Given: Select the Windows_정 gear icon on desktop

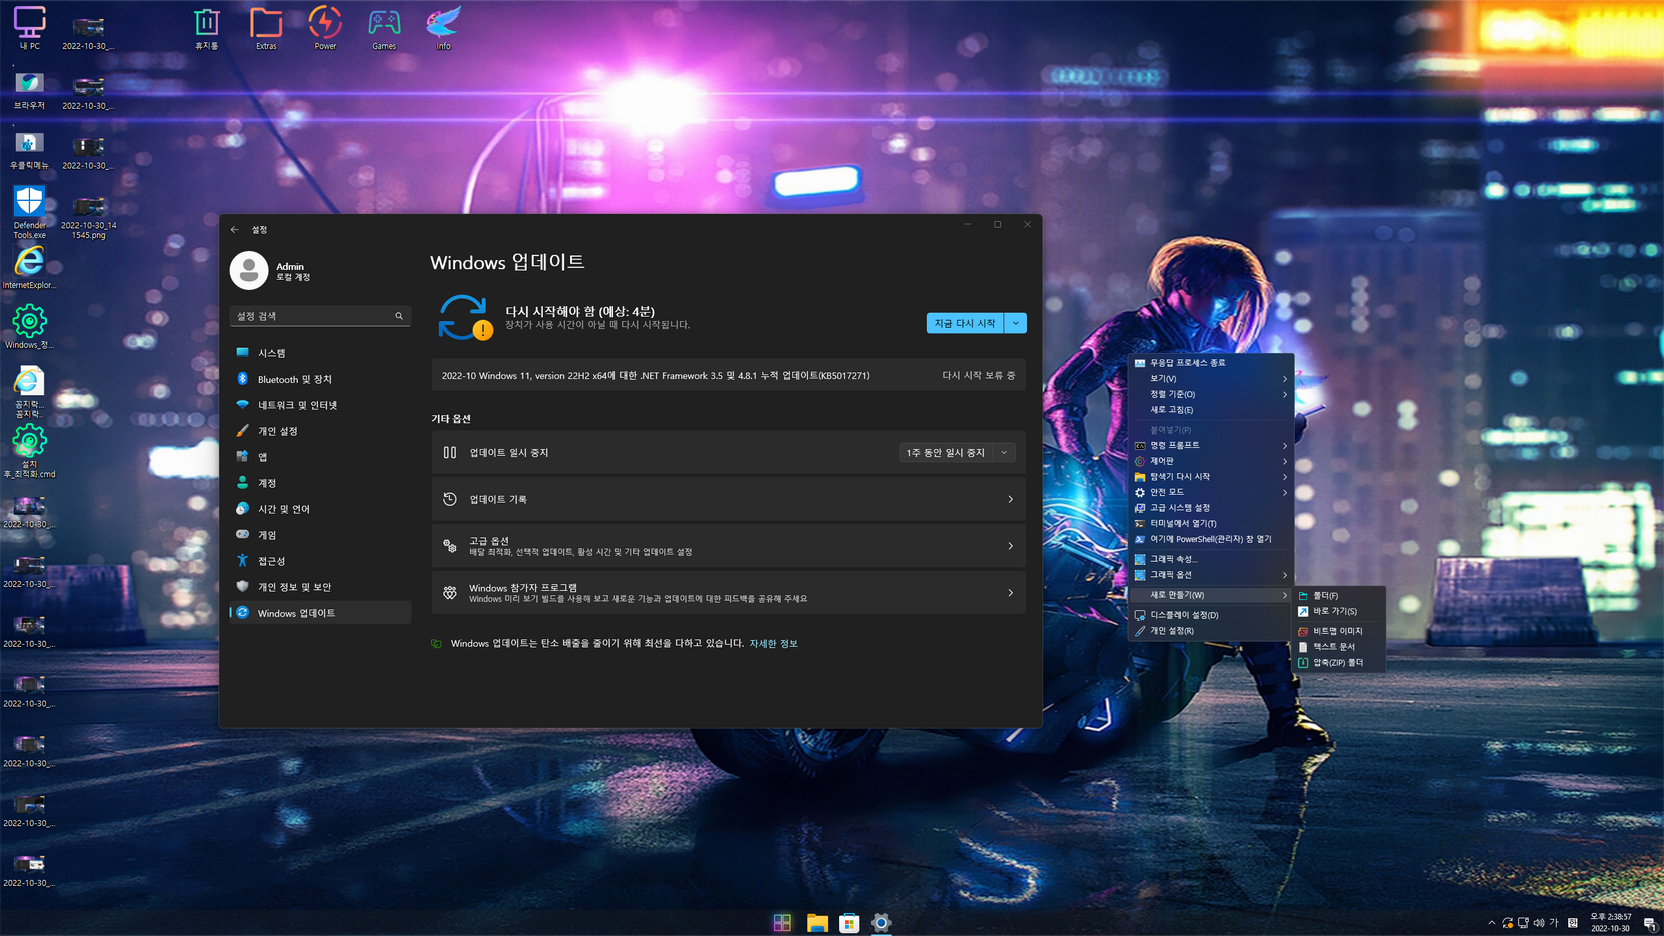Looking at the screenshot, I should pos(29,327).
